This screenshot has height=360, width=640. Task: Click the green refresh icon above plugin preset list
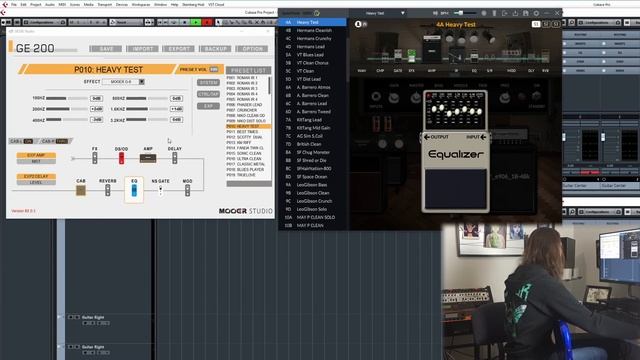point(317,13)
